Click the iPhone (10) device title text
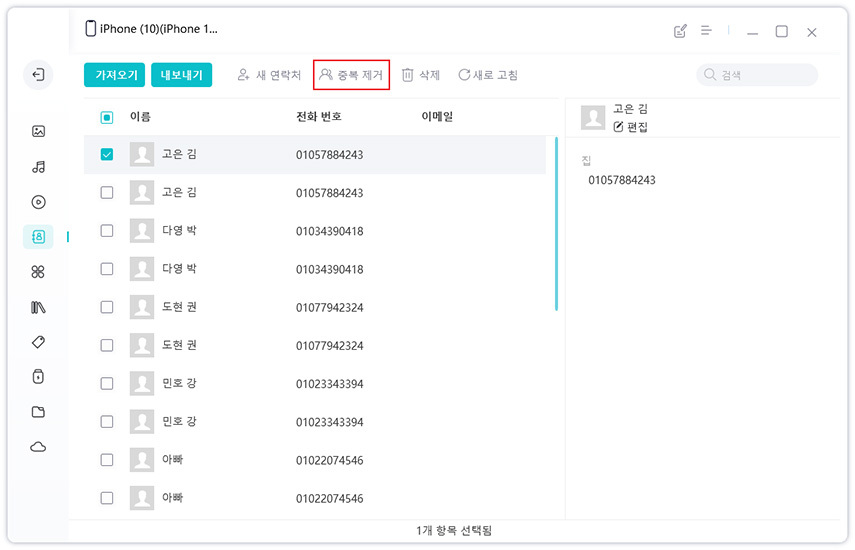Viewport: 855px width, 550px height. click(x=159, y=29)
